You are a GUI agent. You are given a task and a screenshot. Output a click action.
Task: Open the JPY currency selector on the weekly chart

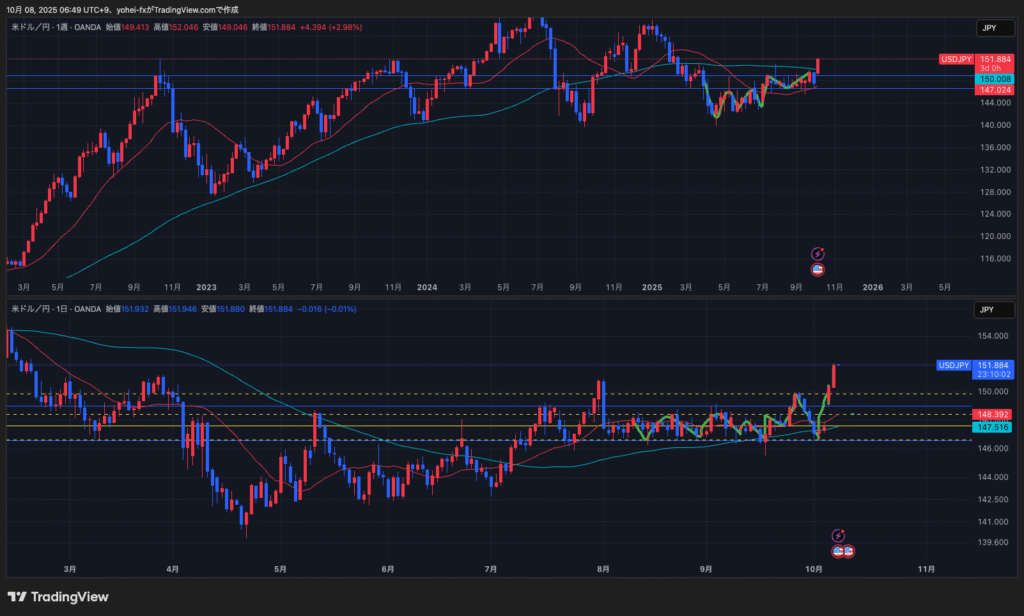989,28
